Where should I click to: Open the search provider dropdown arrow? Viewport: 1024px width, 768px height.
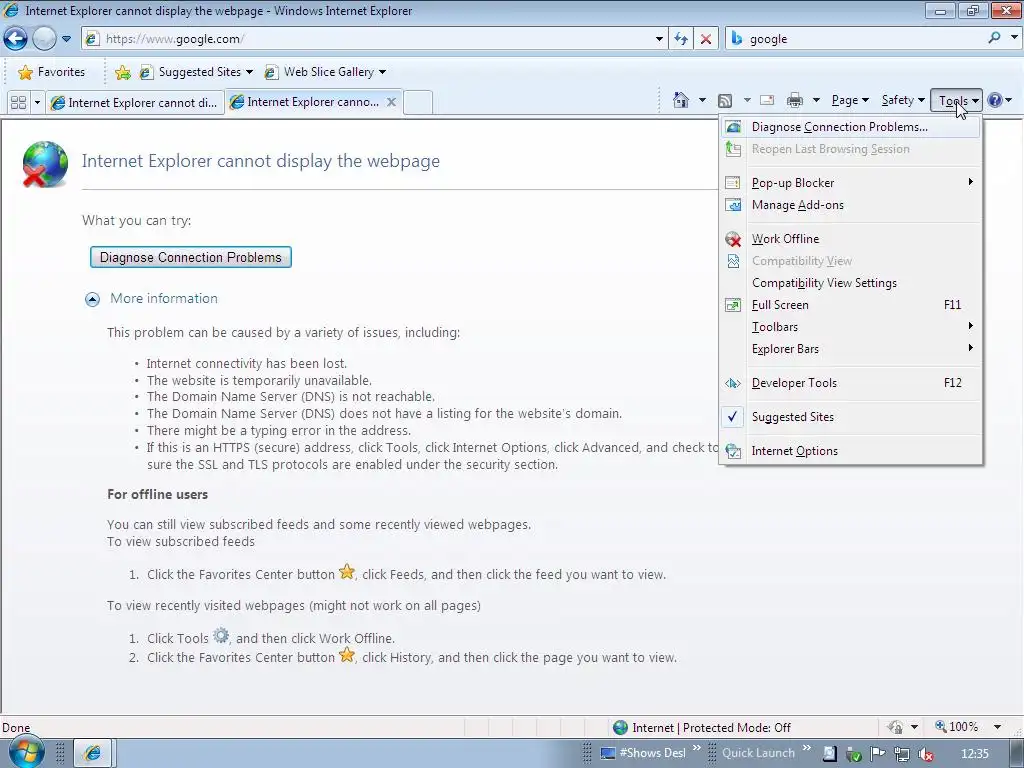[x=1014, y=38]
